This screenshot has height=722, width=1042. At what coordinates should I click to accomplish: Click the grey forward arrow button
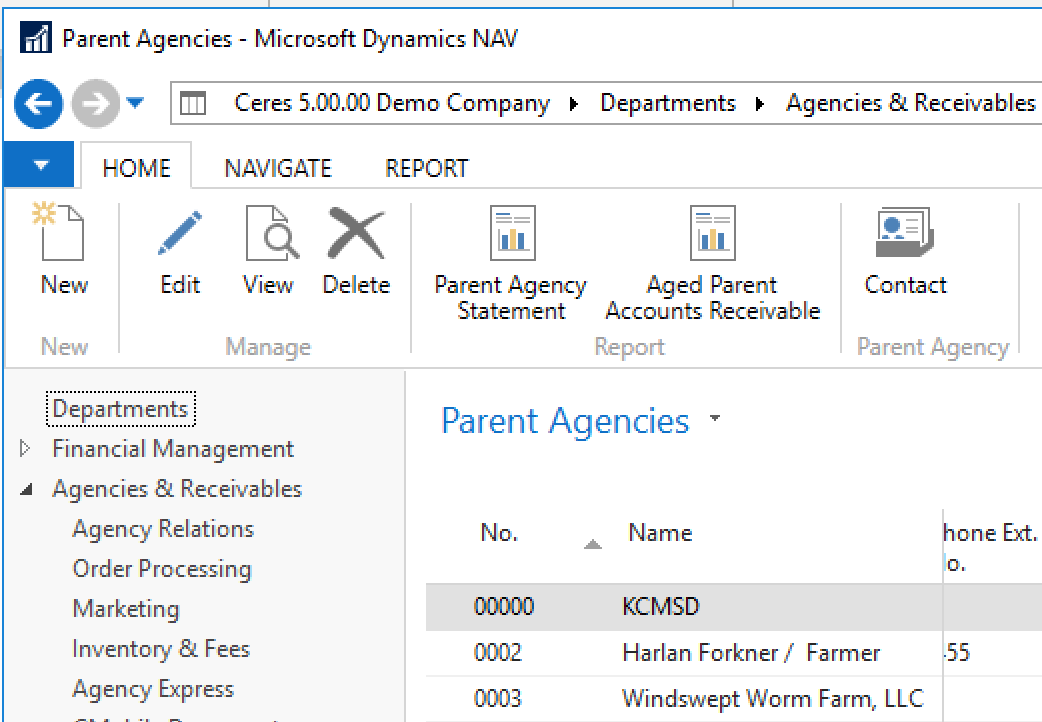(x=94, y=104)
